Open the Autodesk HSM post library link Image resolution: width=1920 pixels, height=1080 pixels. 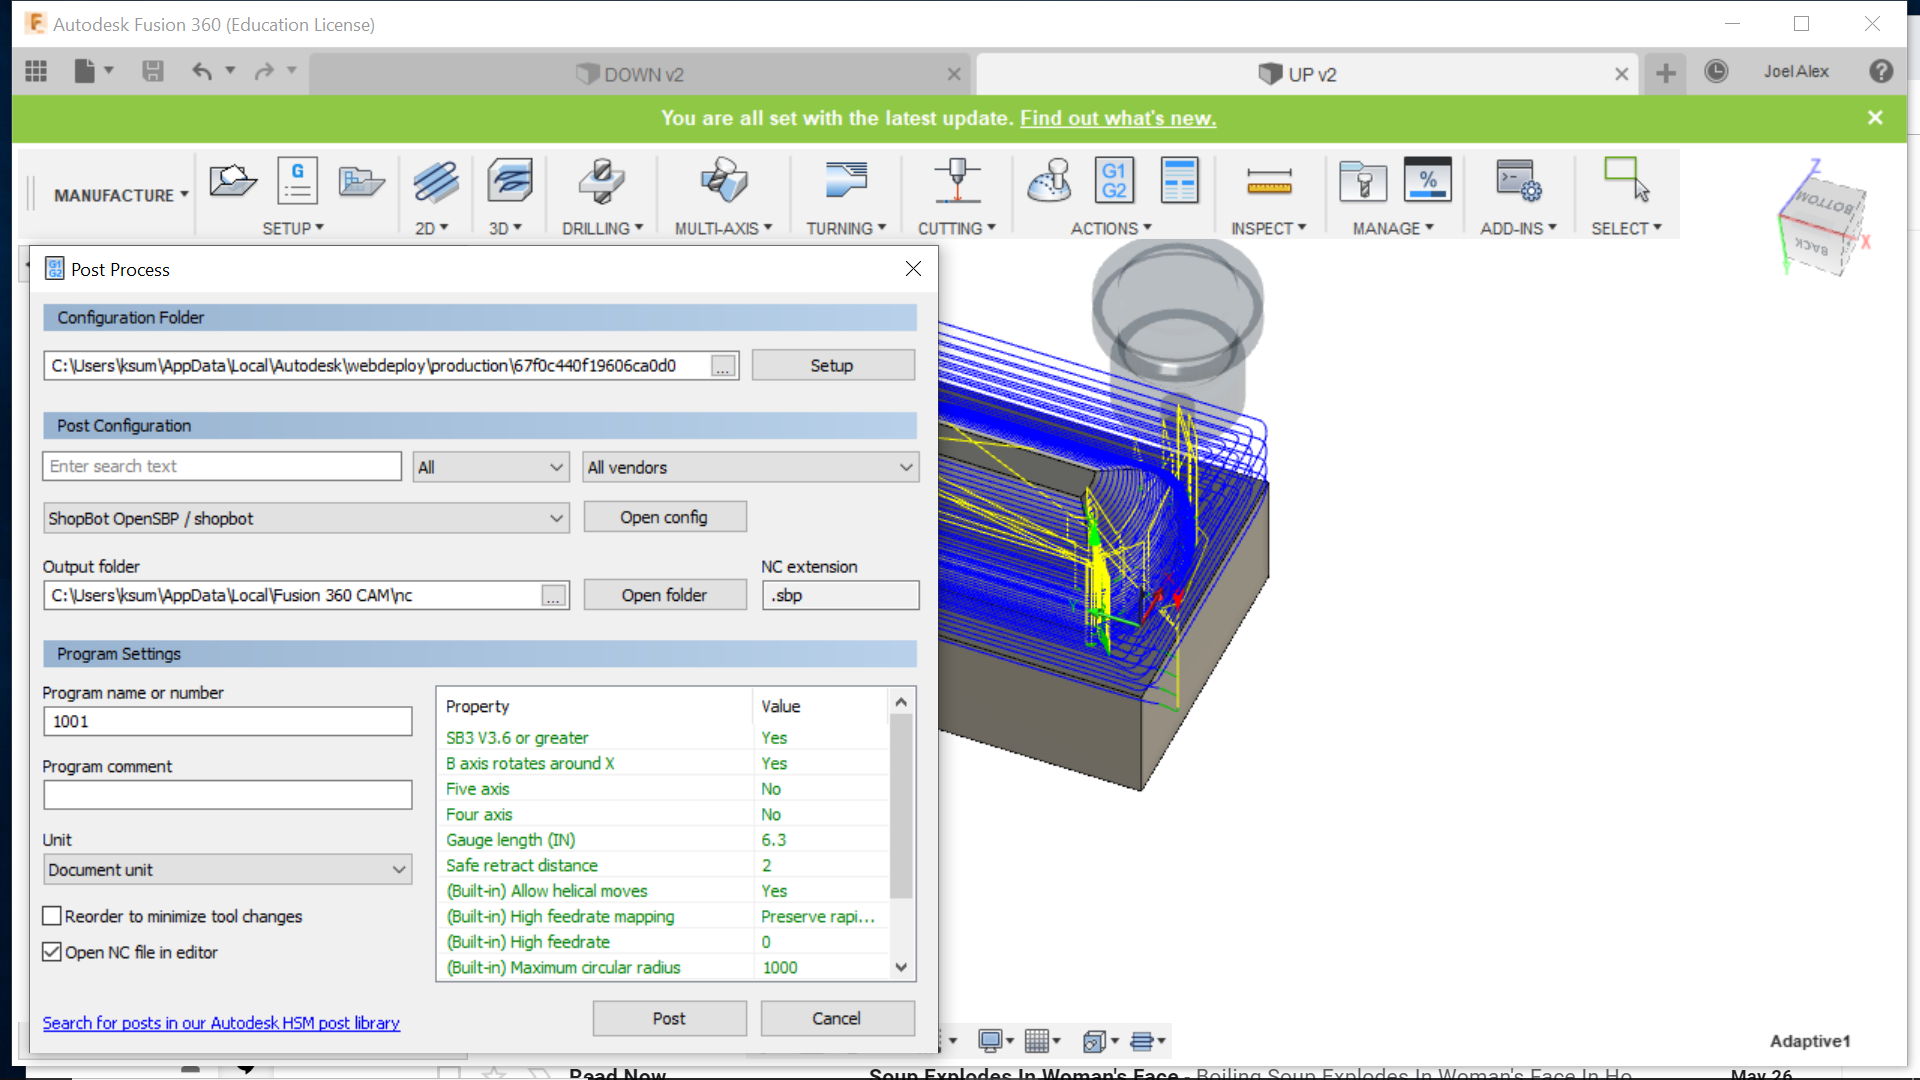click(221, 1023)
